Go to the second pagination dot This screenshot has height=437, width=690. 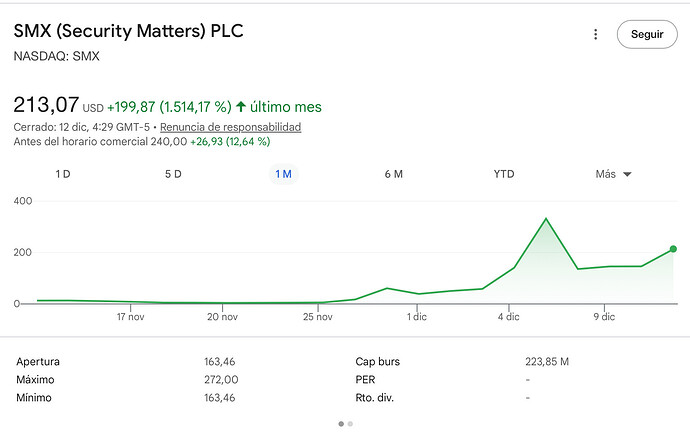click(x=350, y=424)
